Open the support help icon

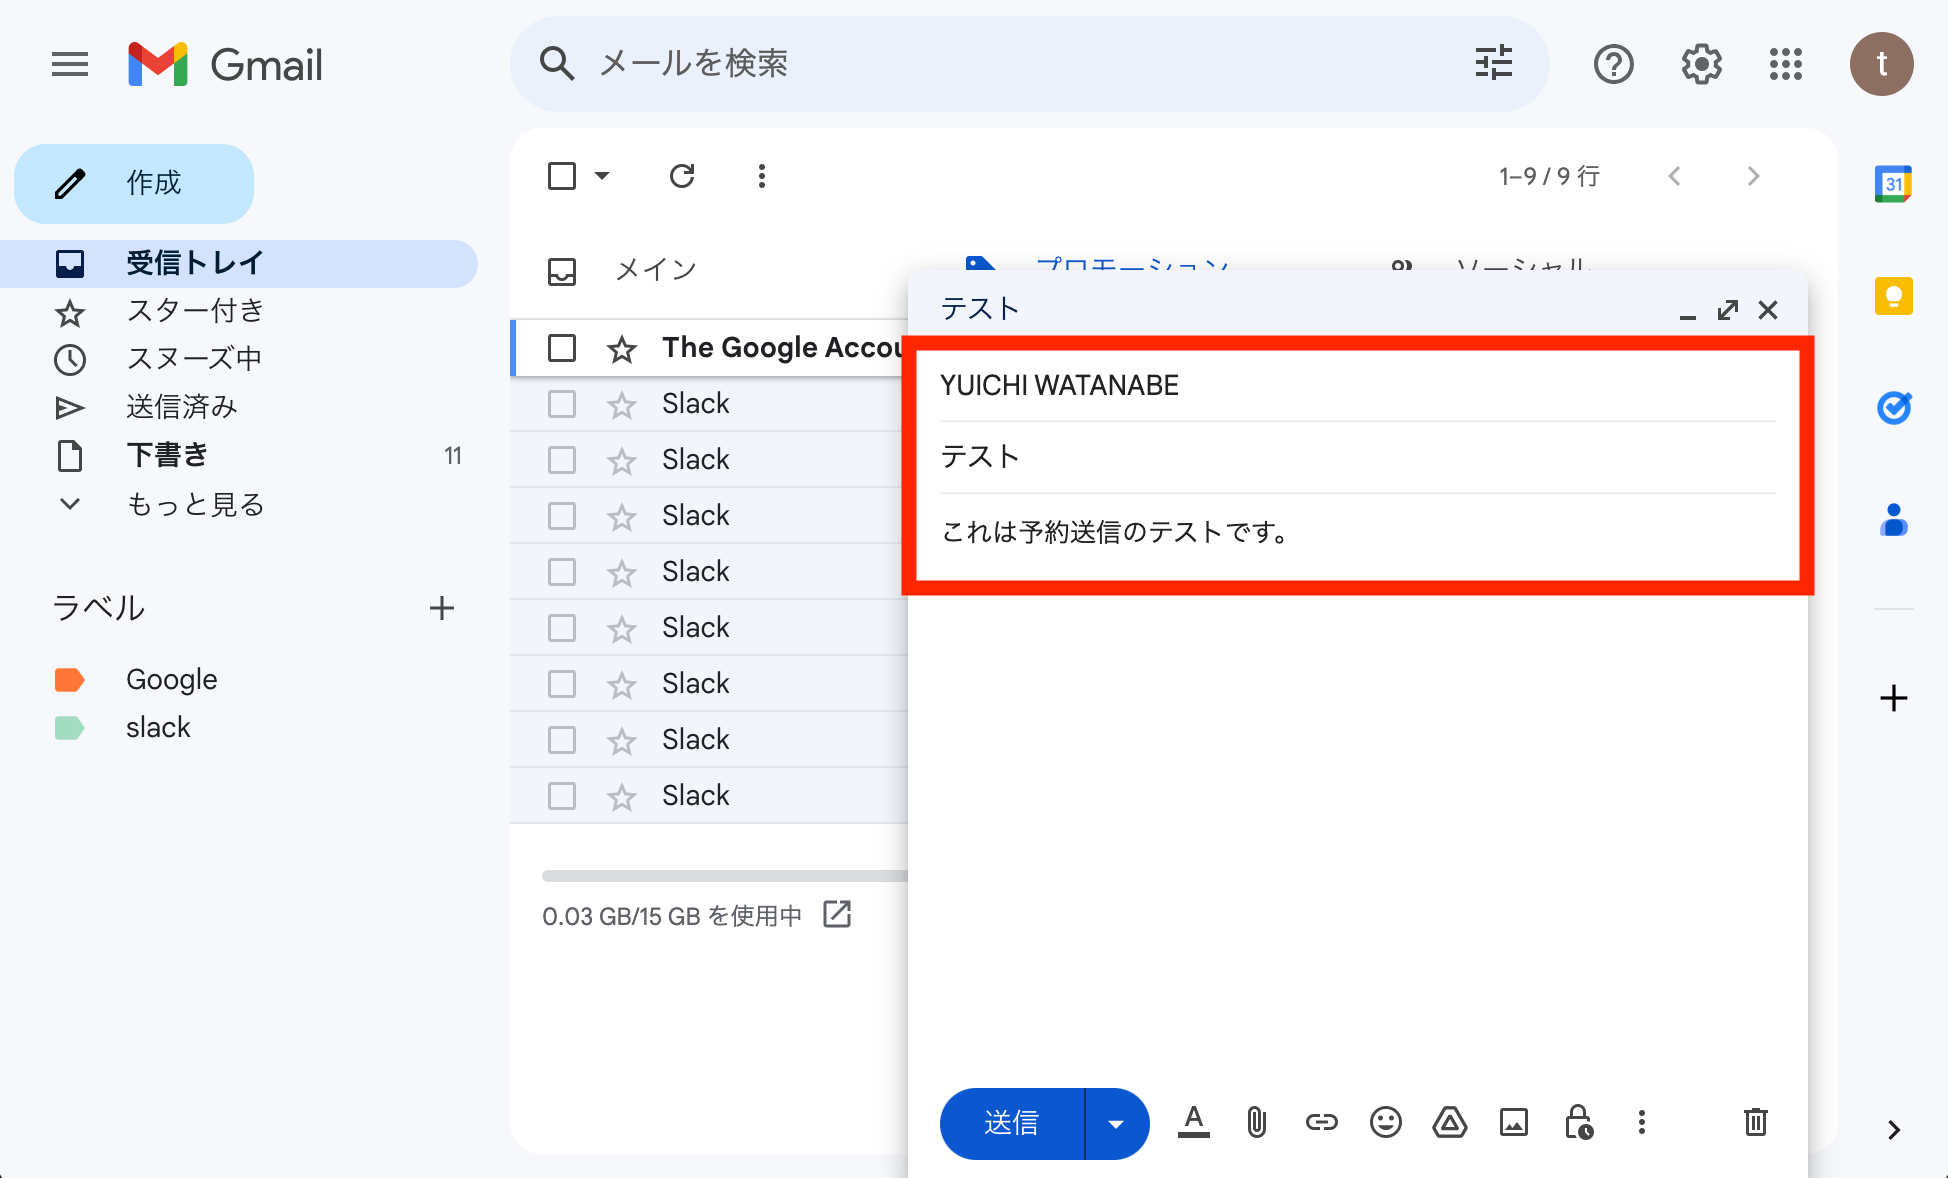1613,65
